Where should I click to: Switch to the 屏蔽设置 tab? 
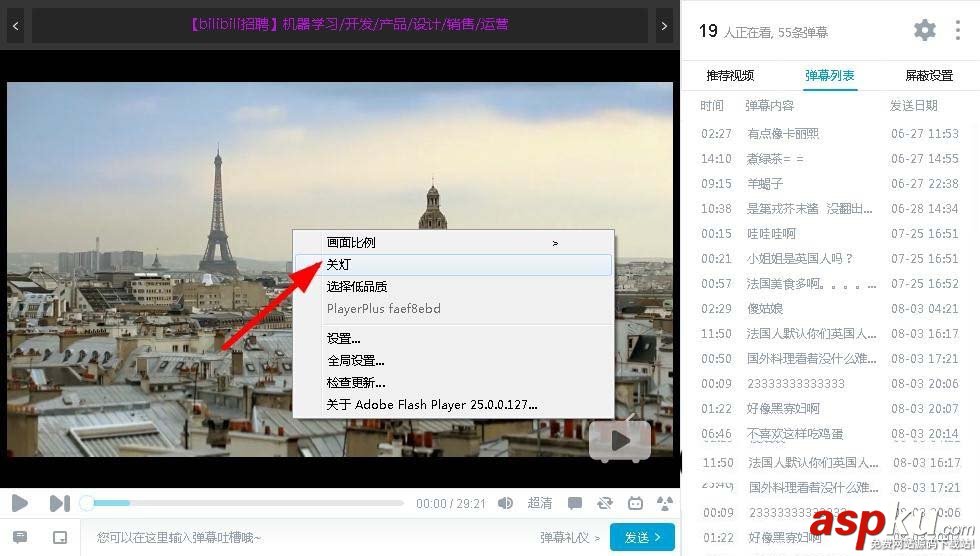point(929,76)
